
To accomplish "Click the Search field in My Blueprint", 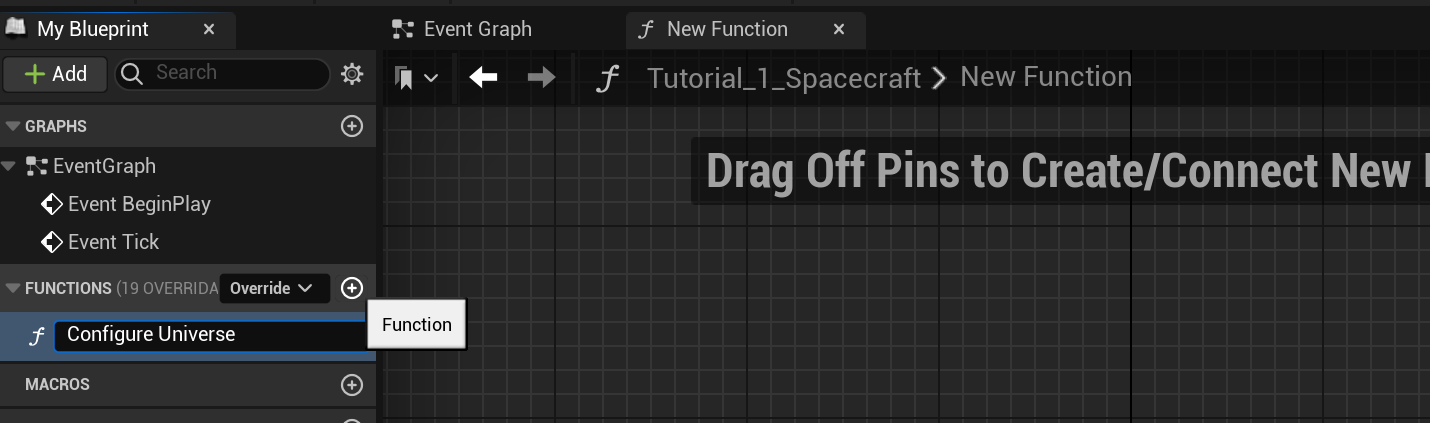I will (235, 73).
